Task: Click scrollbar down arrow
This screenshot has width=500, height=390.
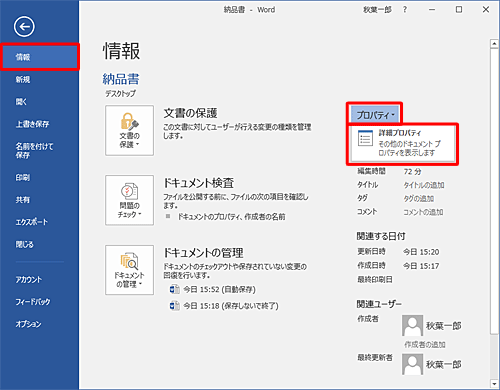Action: tap(494, 384)
